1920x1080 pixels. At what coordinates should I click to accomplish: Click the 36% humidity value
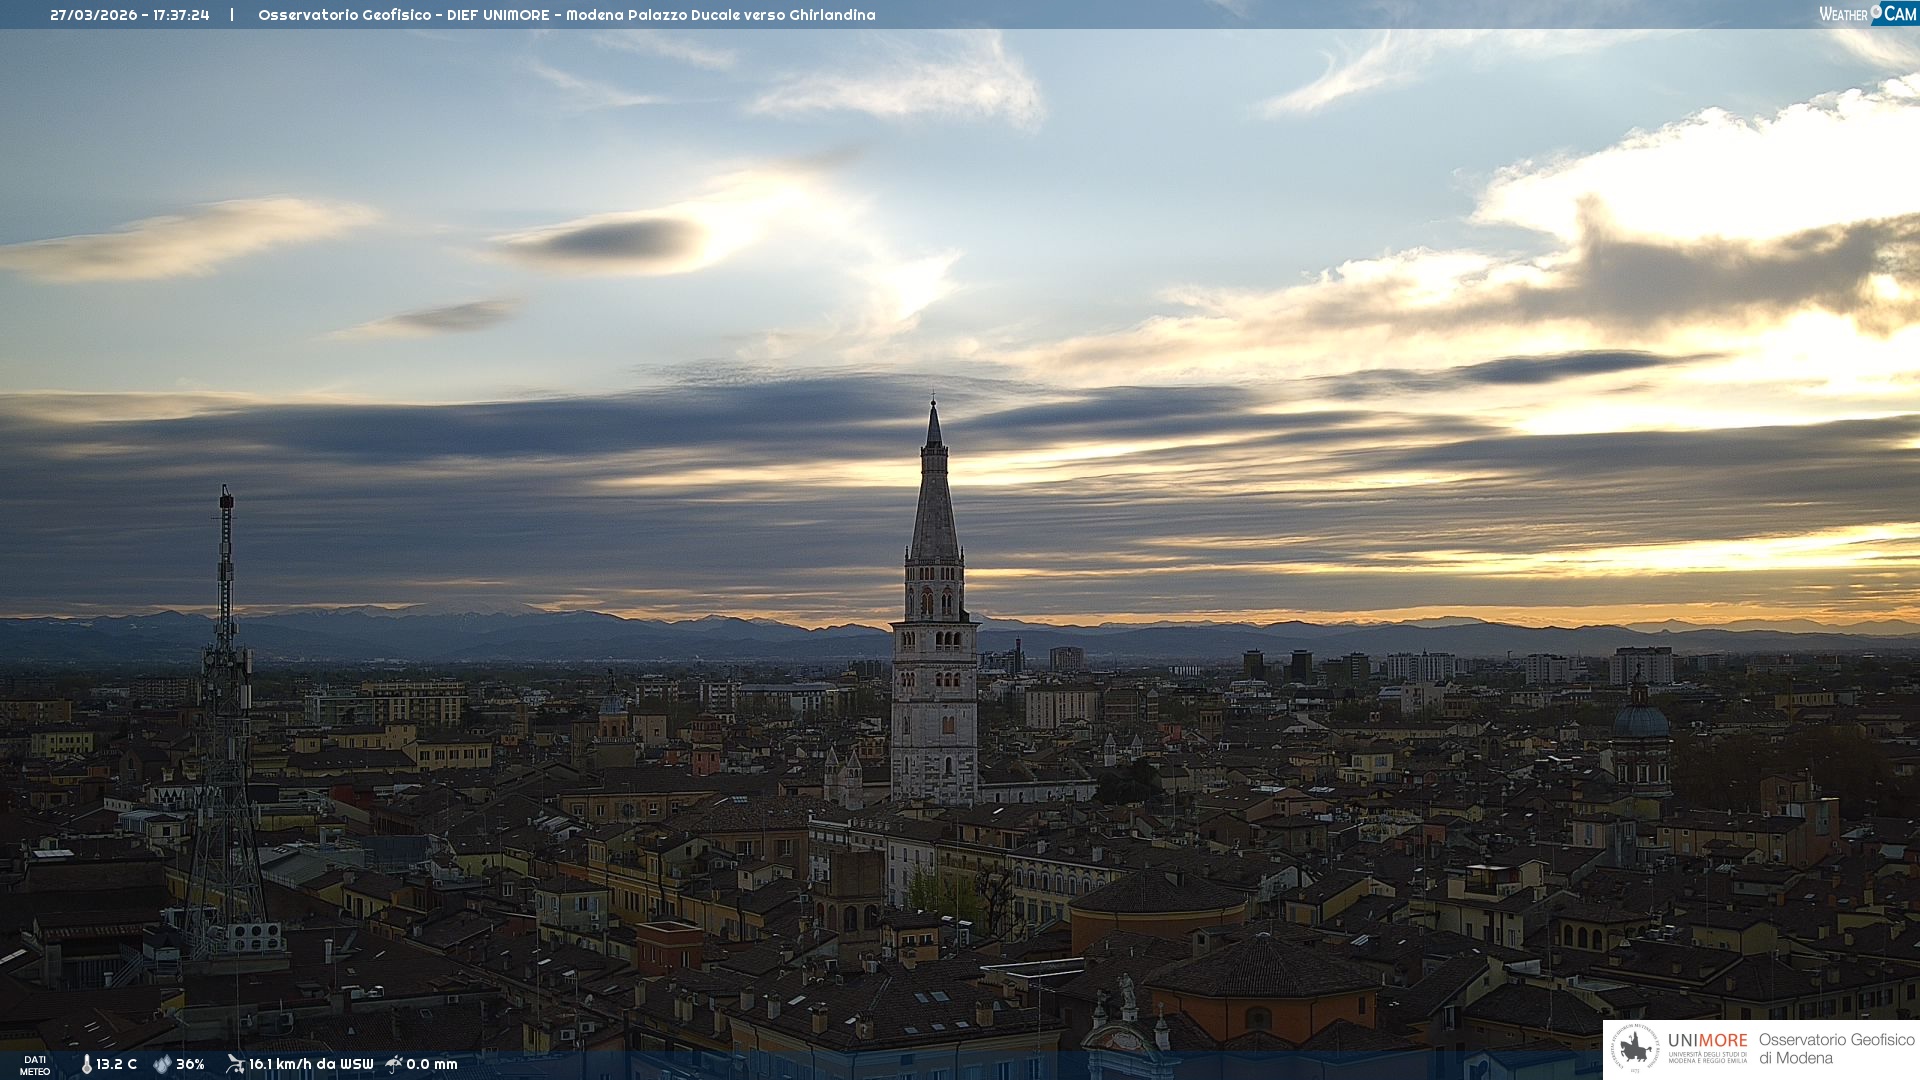[190, 1064]
